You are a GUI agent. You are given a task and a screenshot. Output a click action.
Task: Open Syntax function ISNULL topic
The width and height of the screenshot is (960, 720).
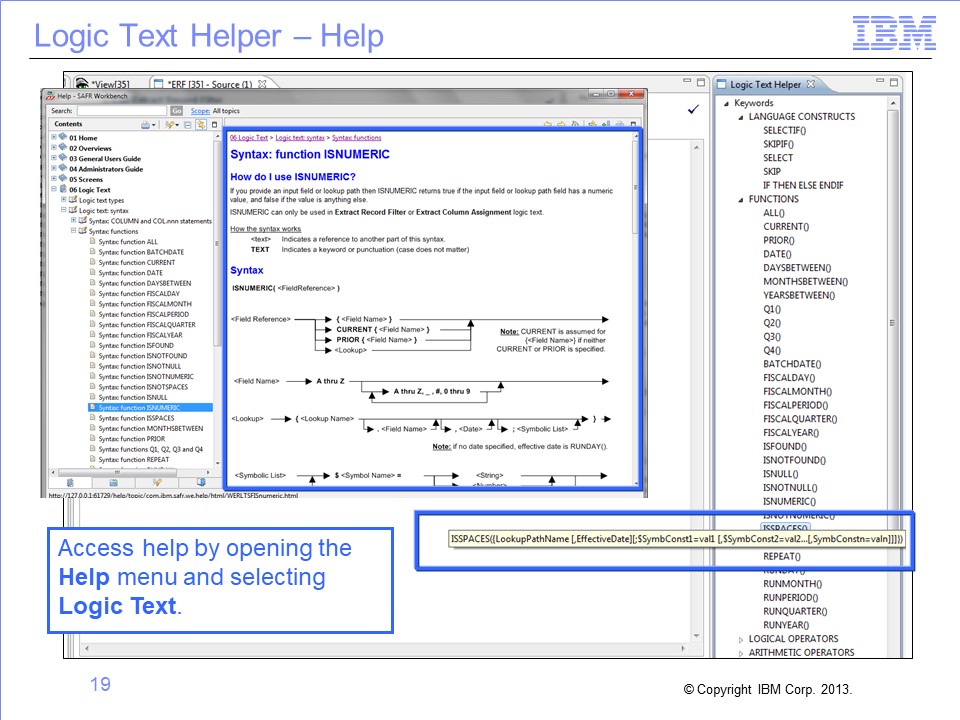point(133,397)
